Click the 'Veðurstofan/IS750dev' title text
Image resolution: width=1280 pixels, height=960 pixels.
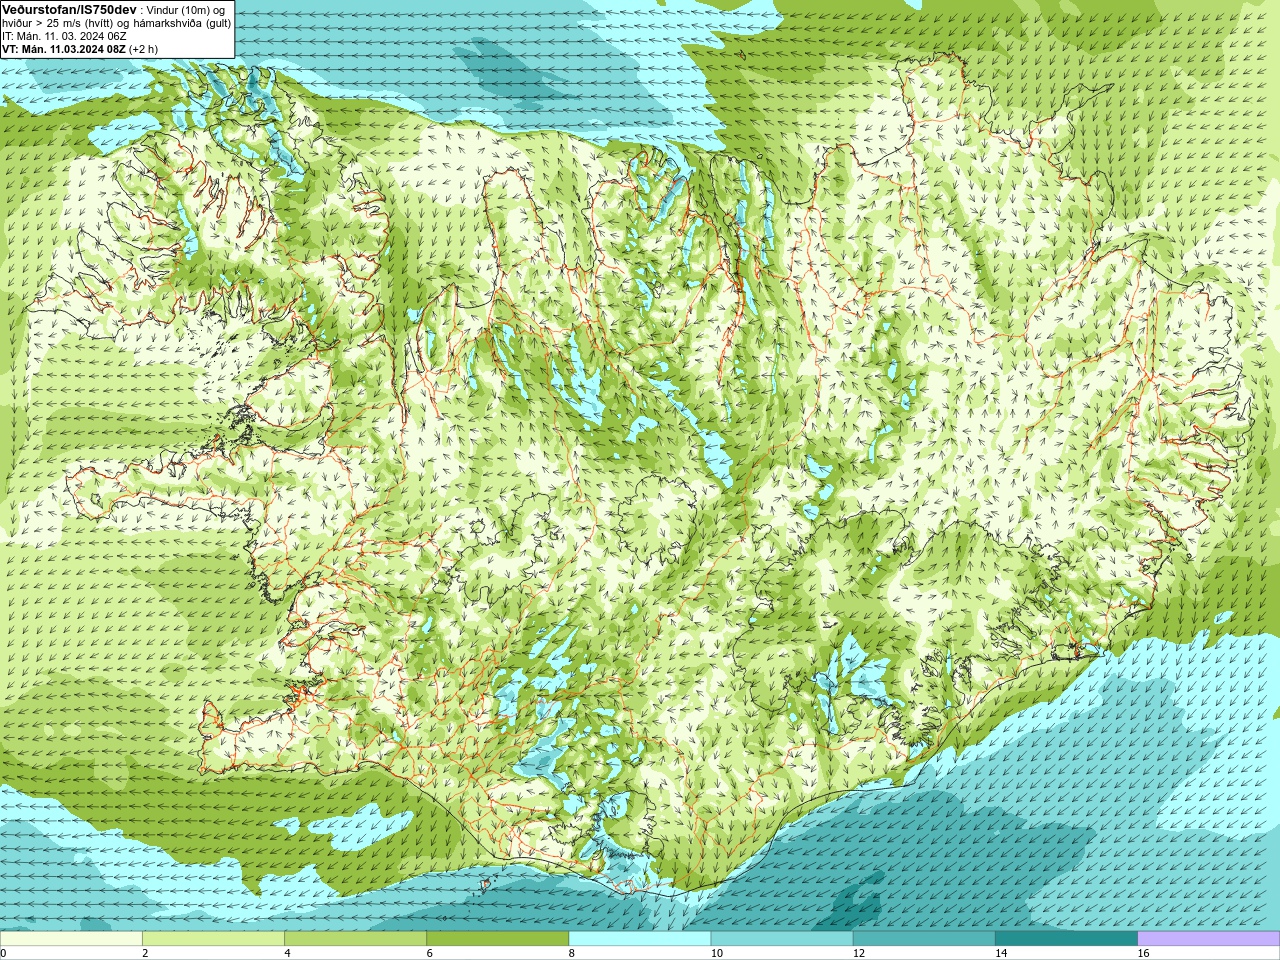pyautogui.click(x=69, y=9)
